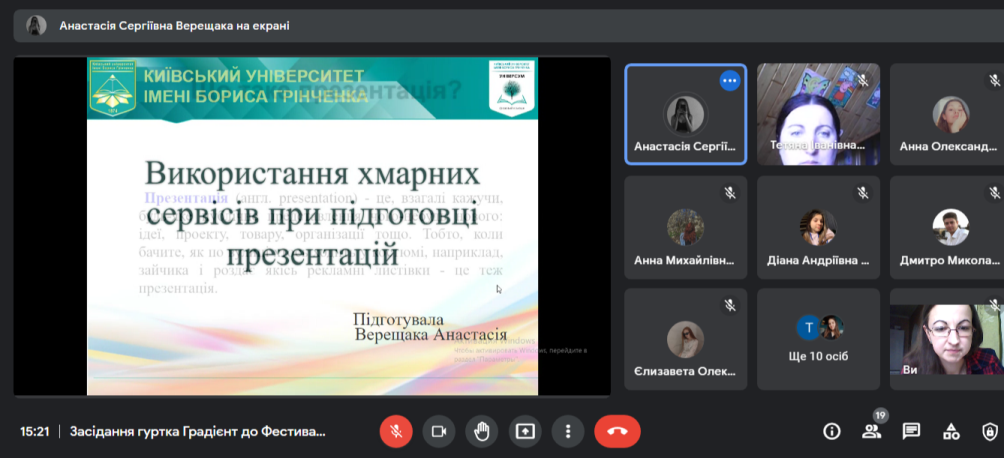1004x458 pixels.
Task: Click presenter avatar in the top banner
Action: [36, 26]
